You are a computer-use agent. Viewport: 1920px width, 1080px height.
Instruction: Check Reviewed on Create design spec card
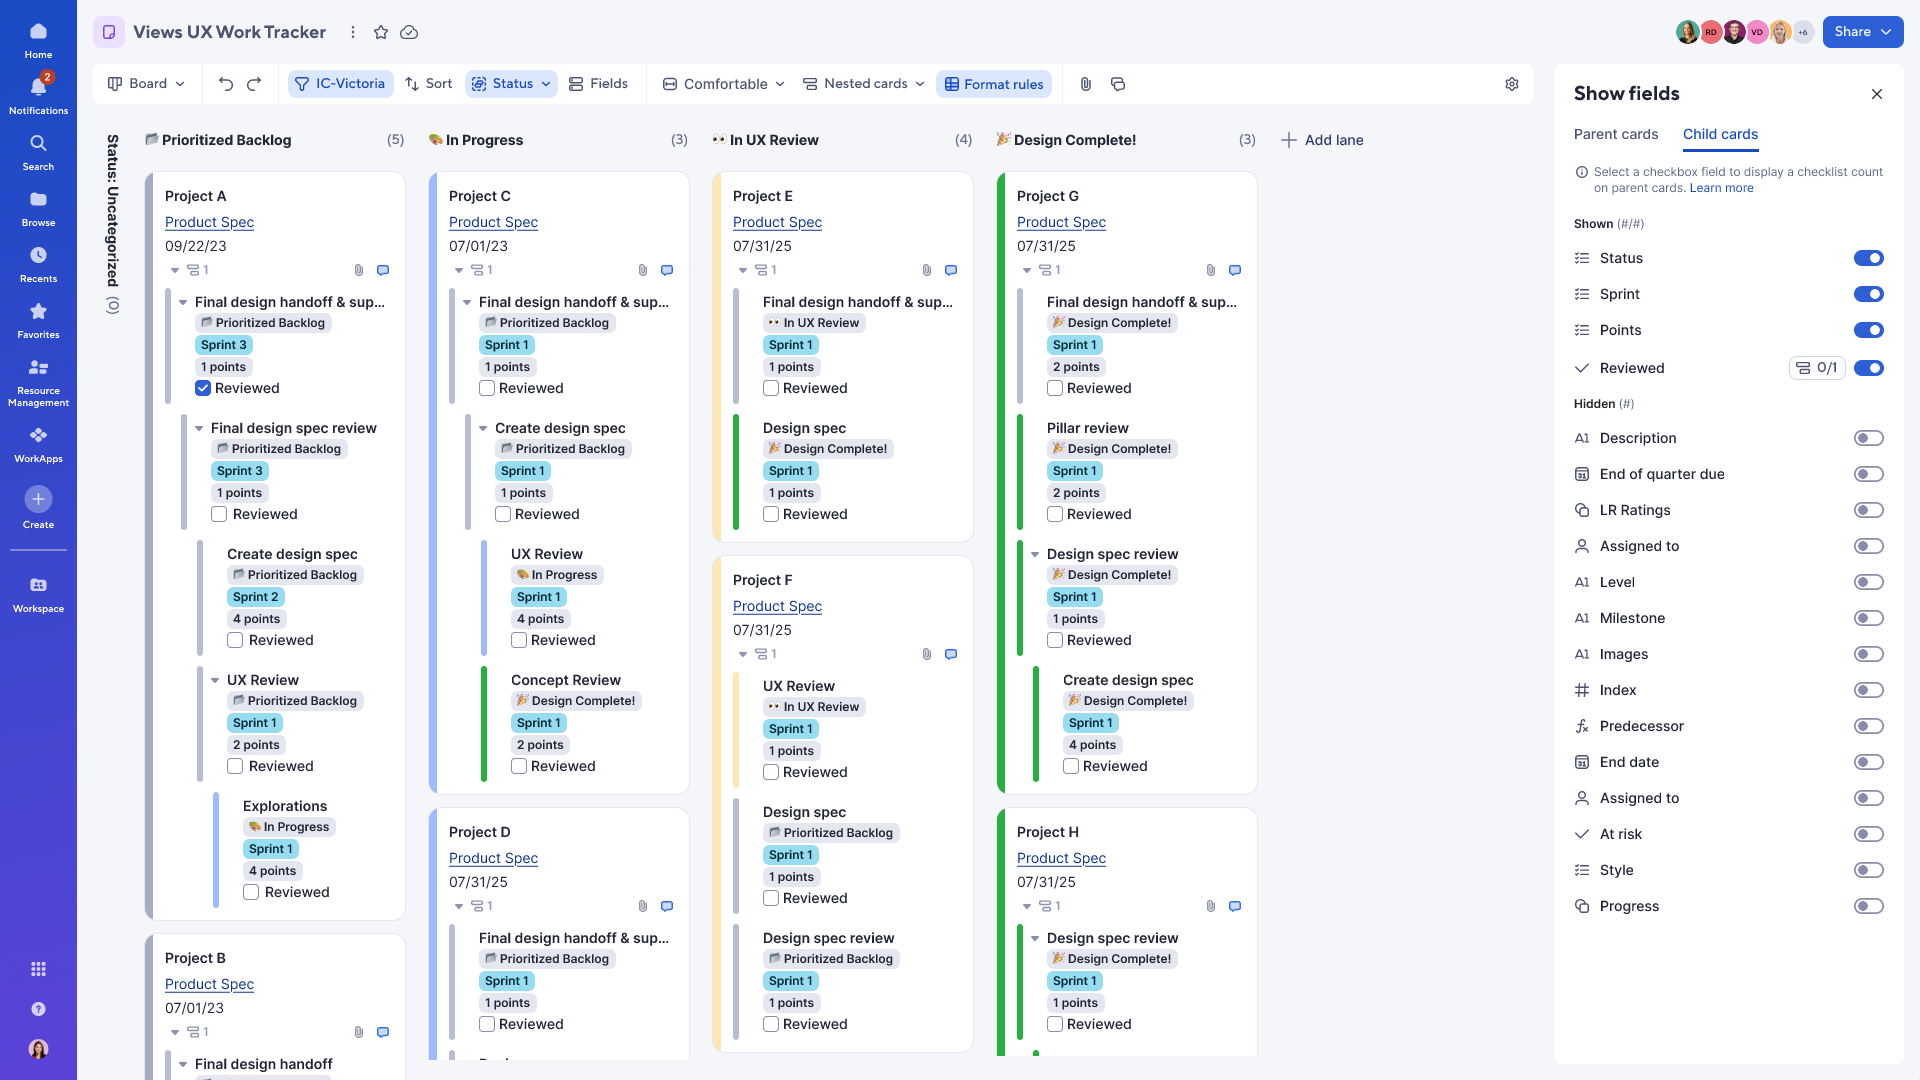click(x=235, y=640)
